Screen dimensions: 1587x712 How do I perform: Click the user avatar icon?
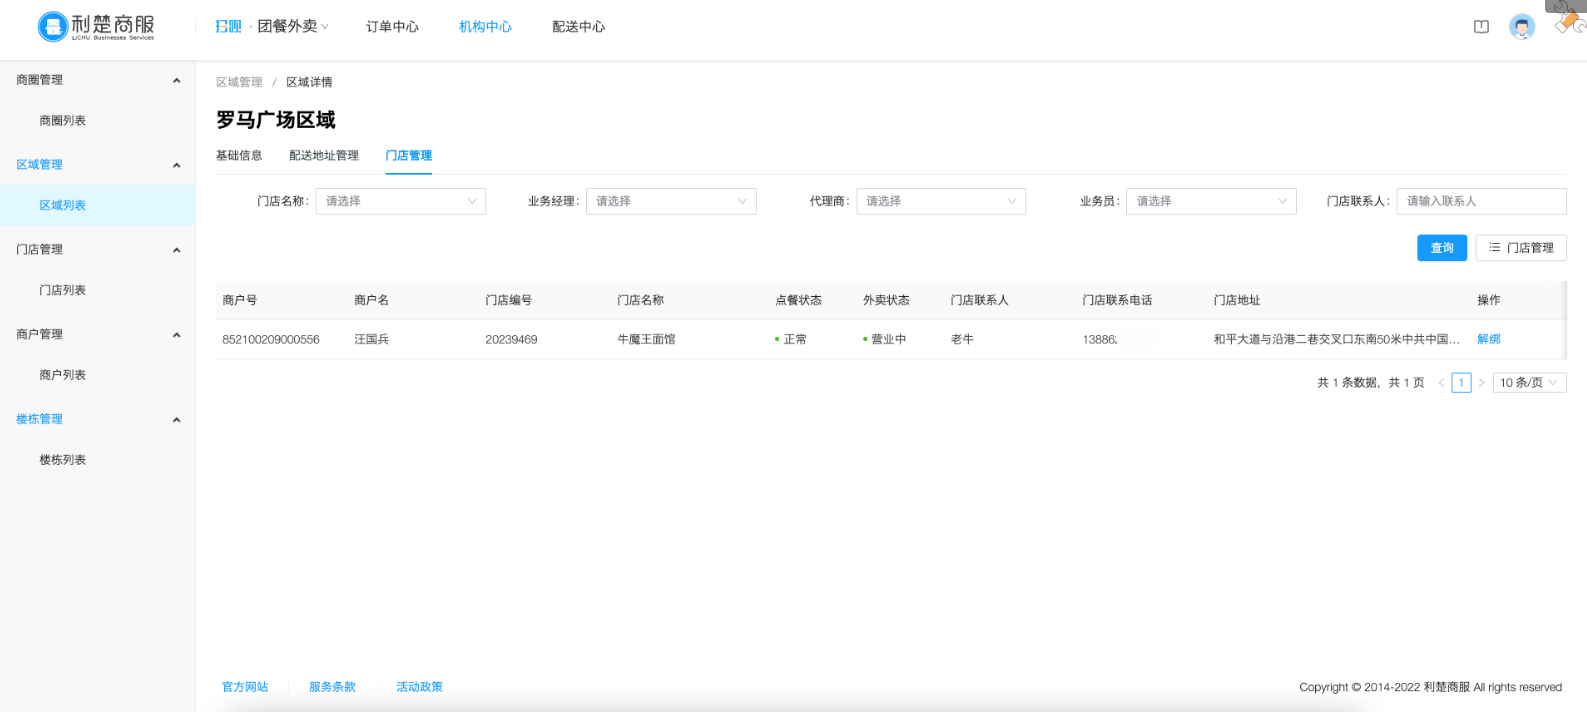click(x=1521, y=27)
